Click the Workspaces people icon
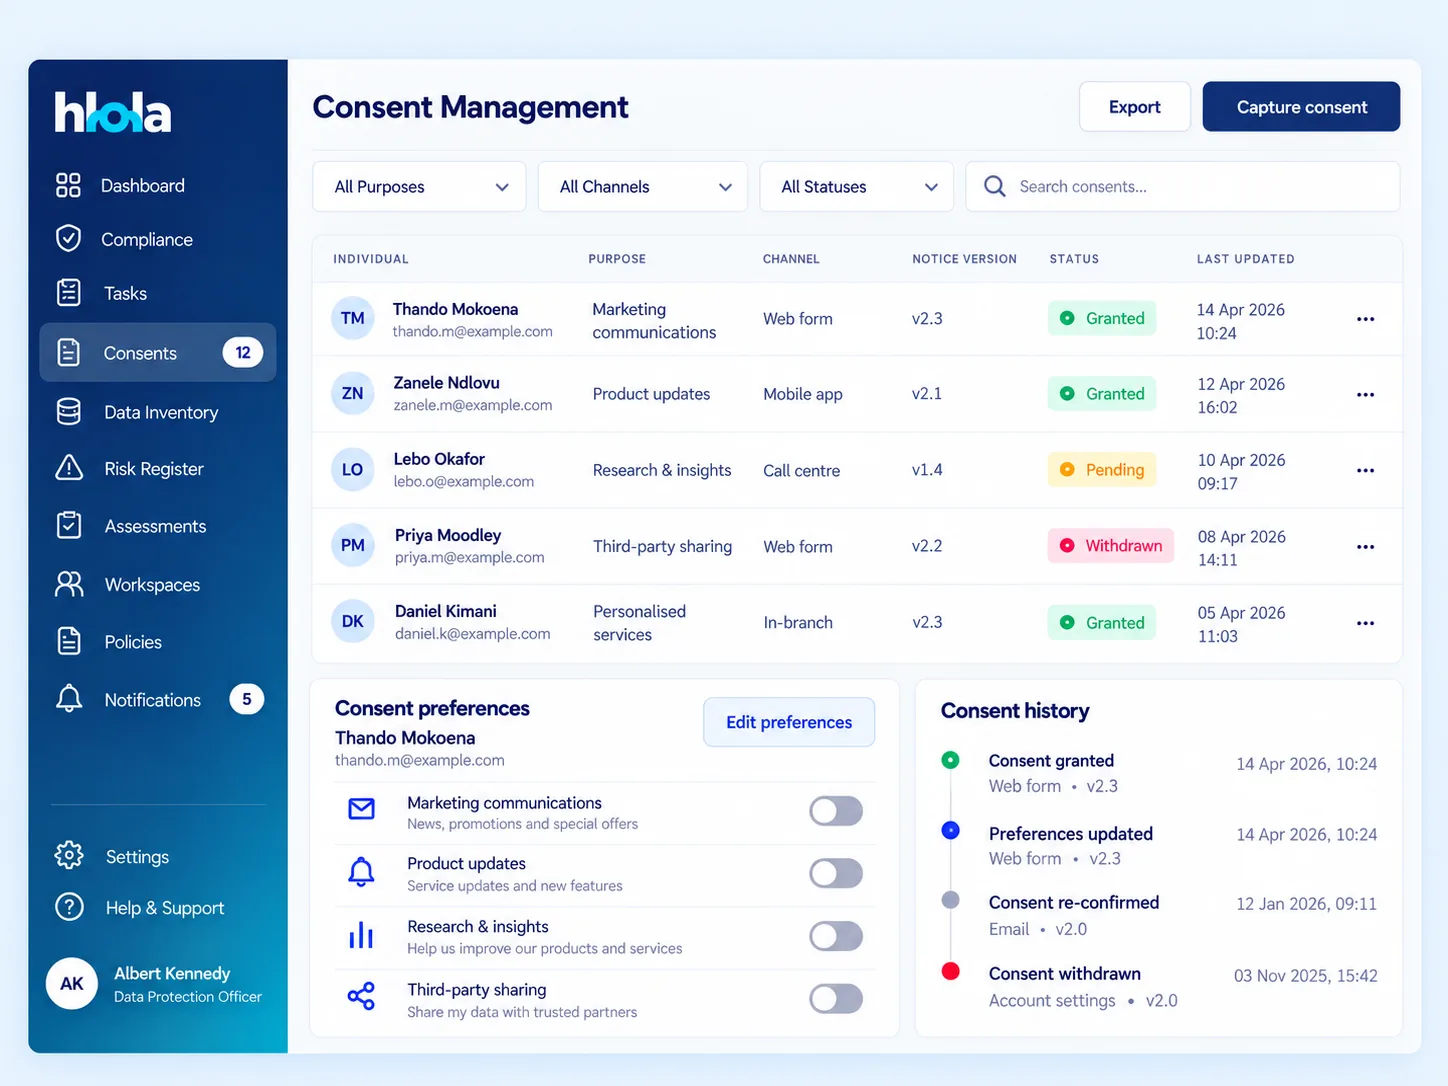Image resolution: width=1448 pixels, height=1086 pixels. pyautogui.click(x=69, y=584)
